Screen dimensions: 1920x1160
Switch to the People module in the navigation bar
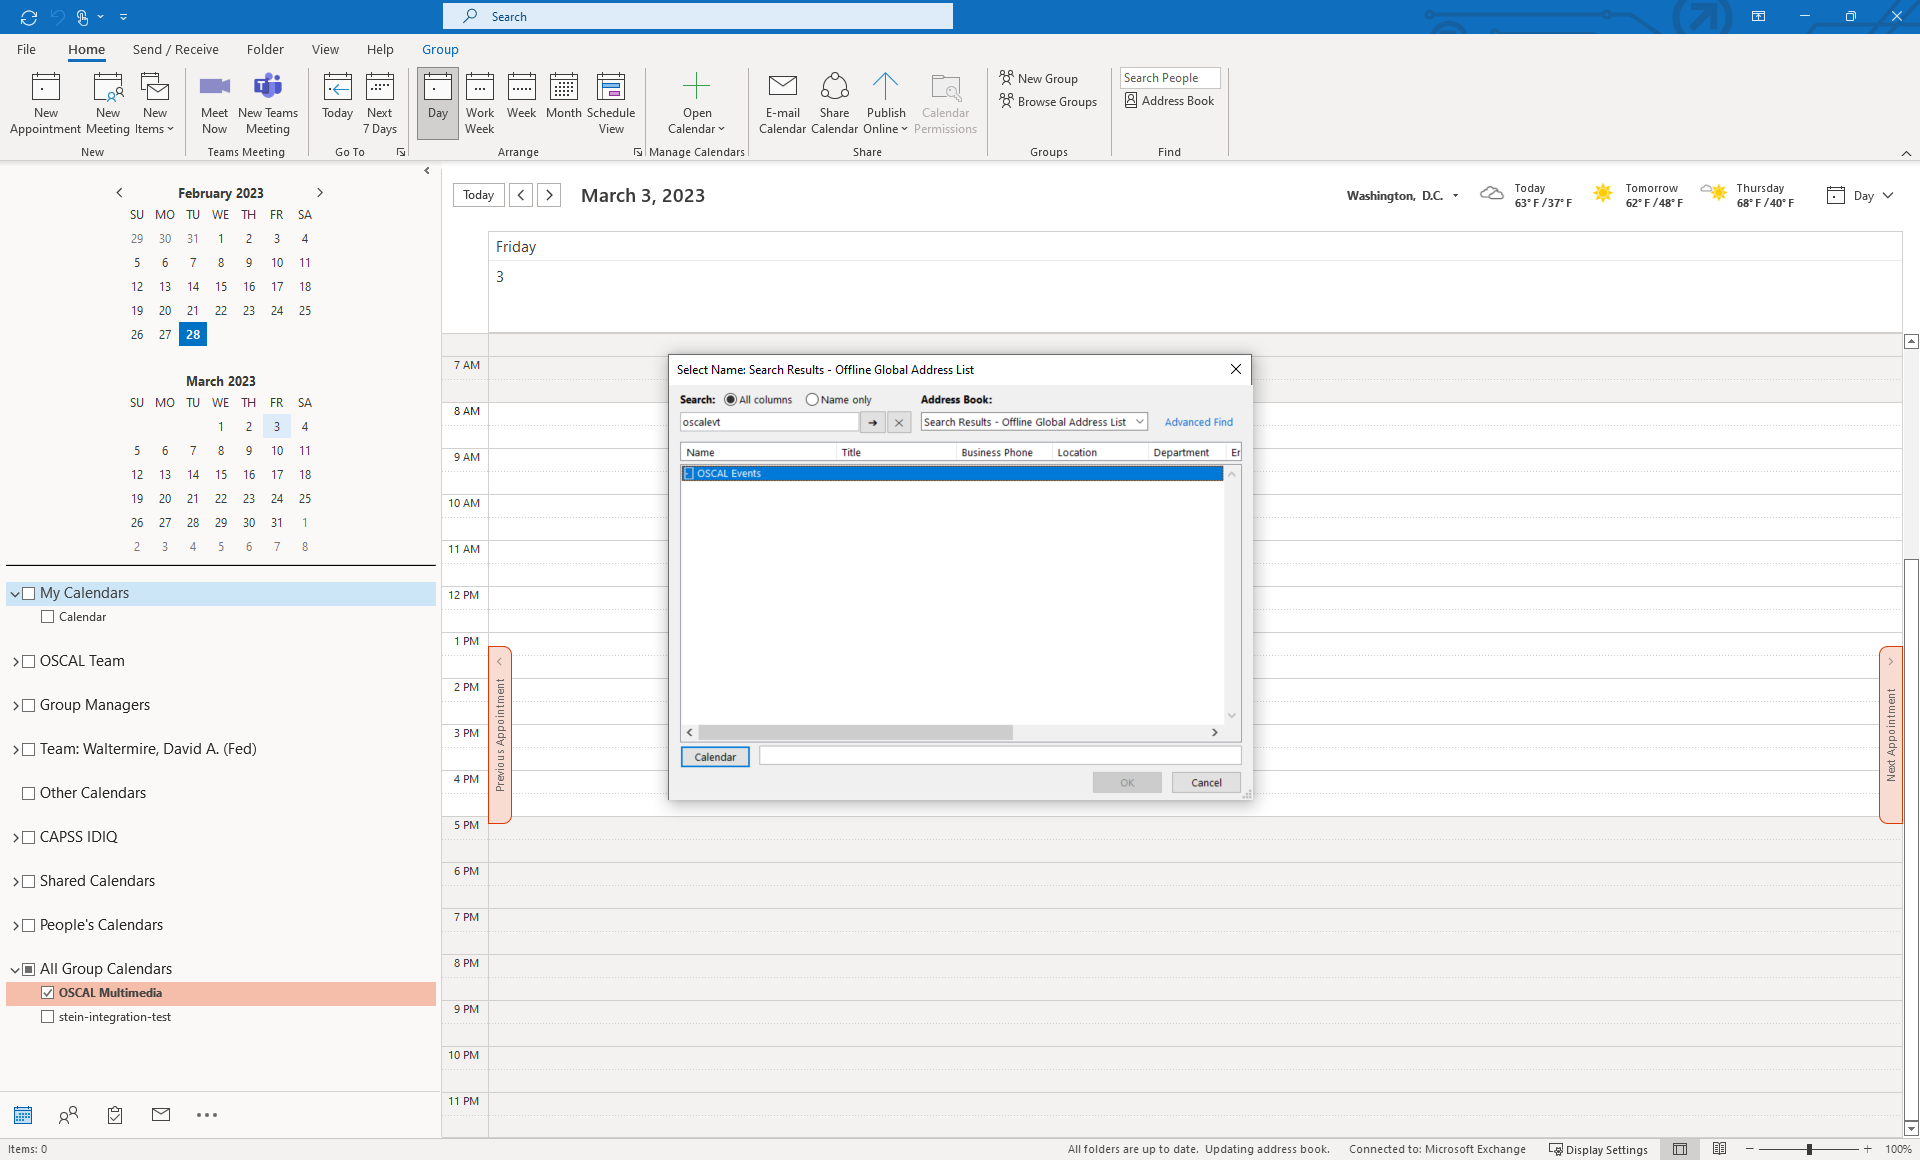pyautogui.click(x=68, y=1115)
